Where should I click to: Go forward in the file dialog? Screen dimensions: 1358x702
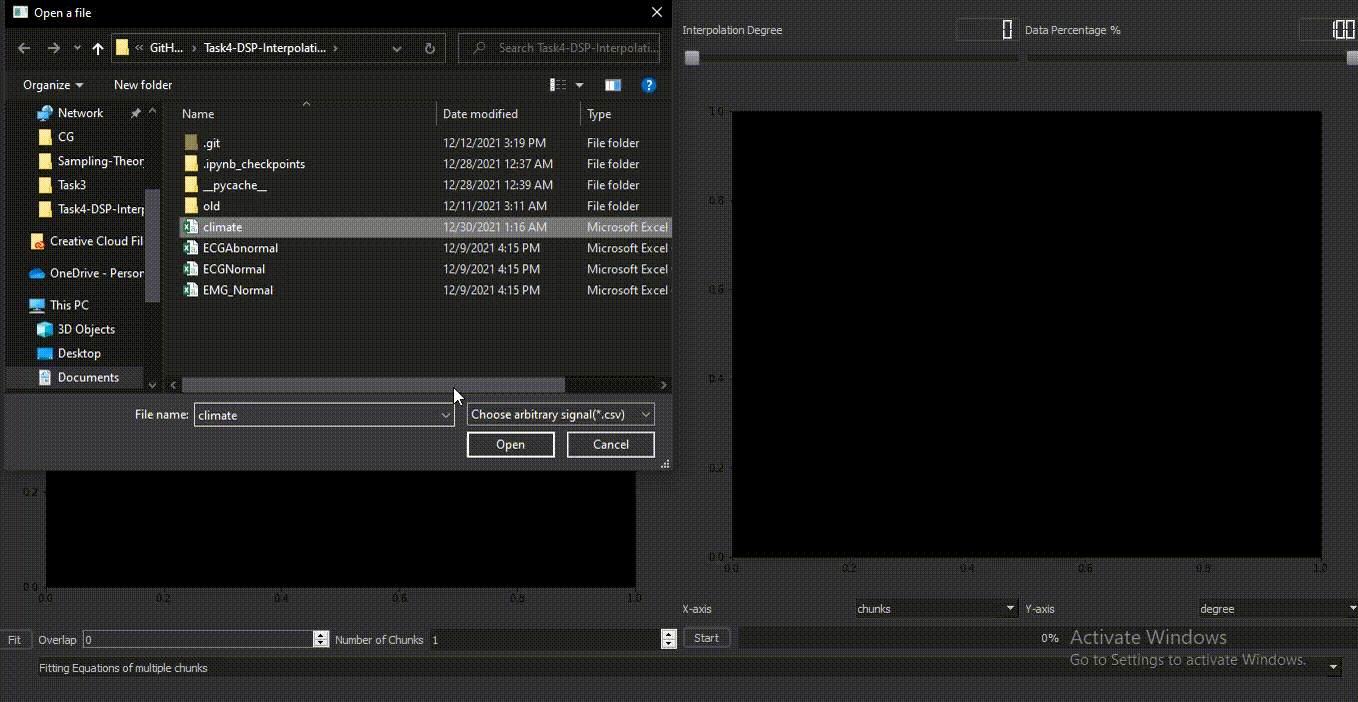click(x=54, y=48)
